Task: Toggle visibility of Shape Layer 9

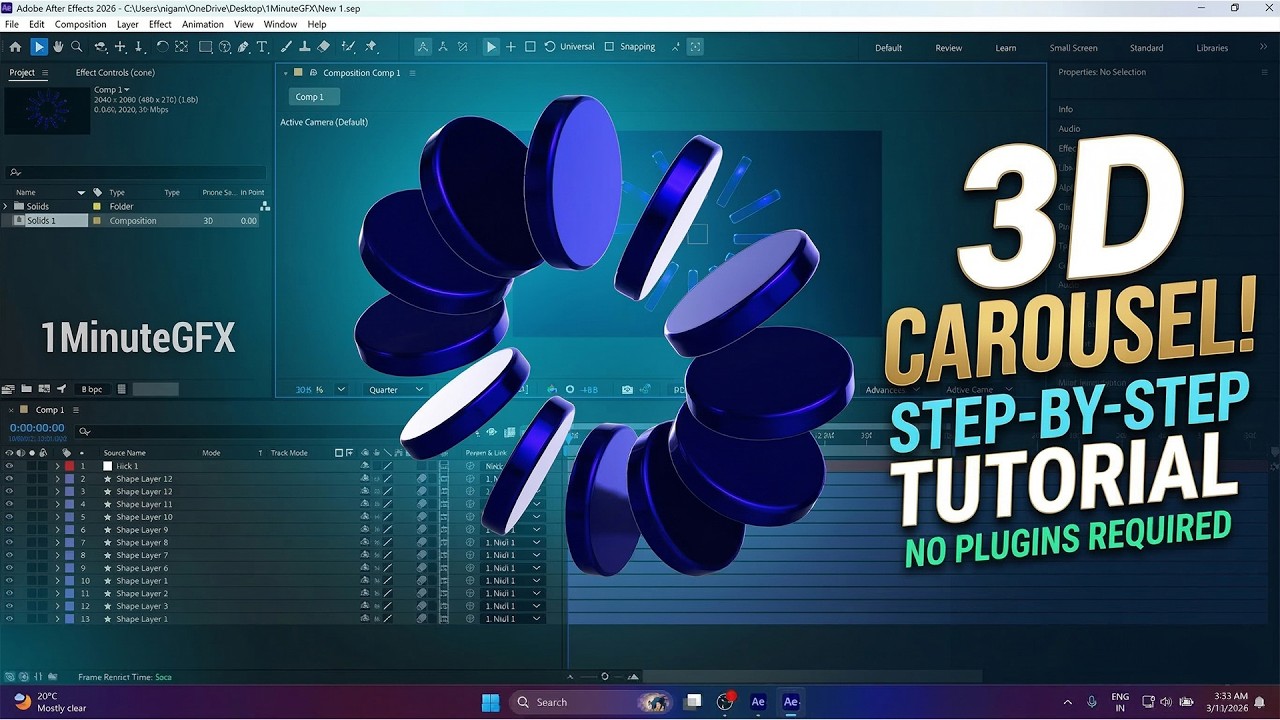Action: click(9, 530)
